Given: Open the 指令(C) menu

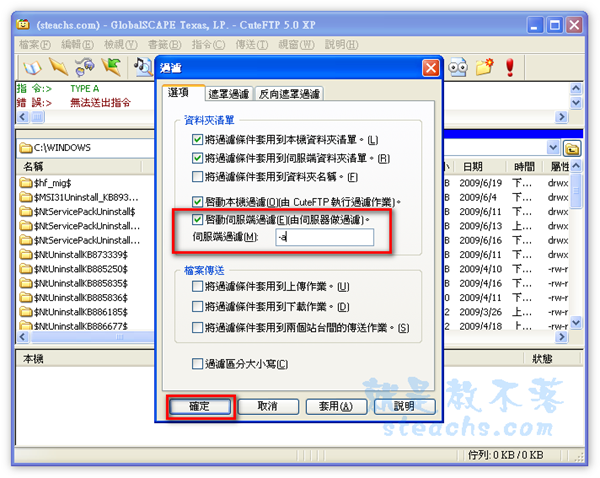Looking at the screenshot, I should 208,45.
